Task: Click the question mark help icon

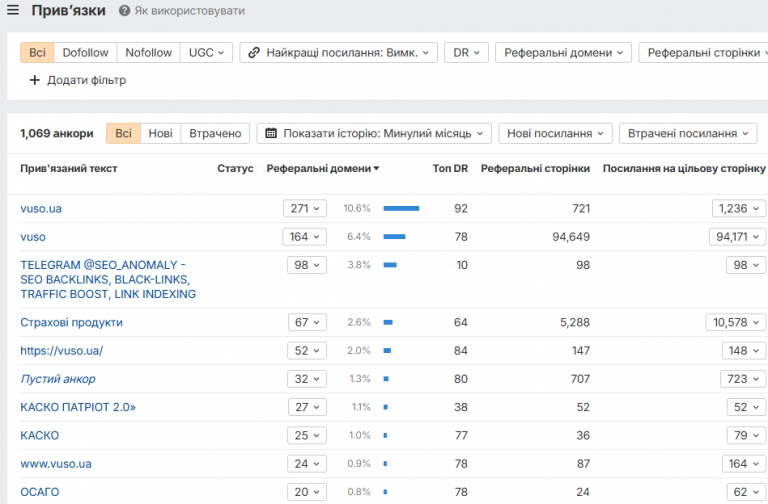Action: [x=124, y=11]
